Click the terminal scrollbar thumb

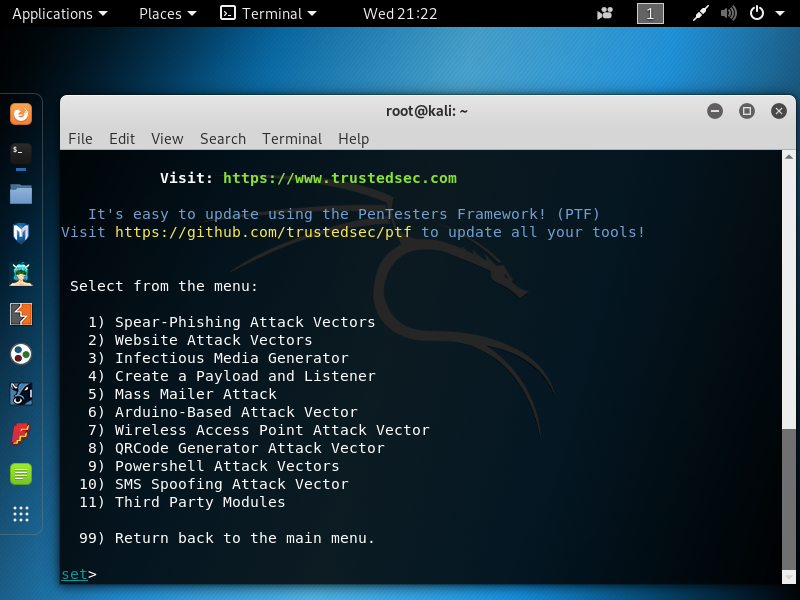[x=789, y=499]
